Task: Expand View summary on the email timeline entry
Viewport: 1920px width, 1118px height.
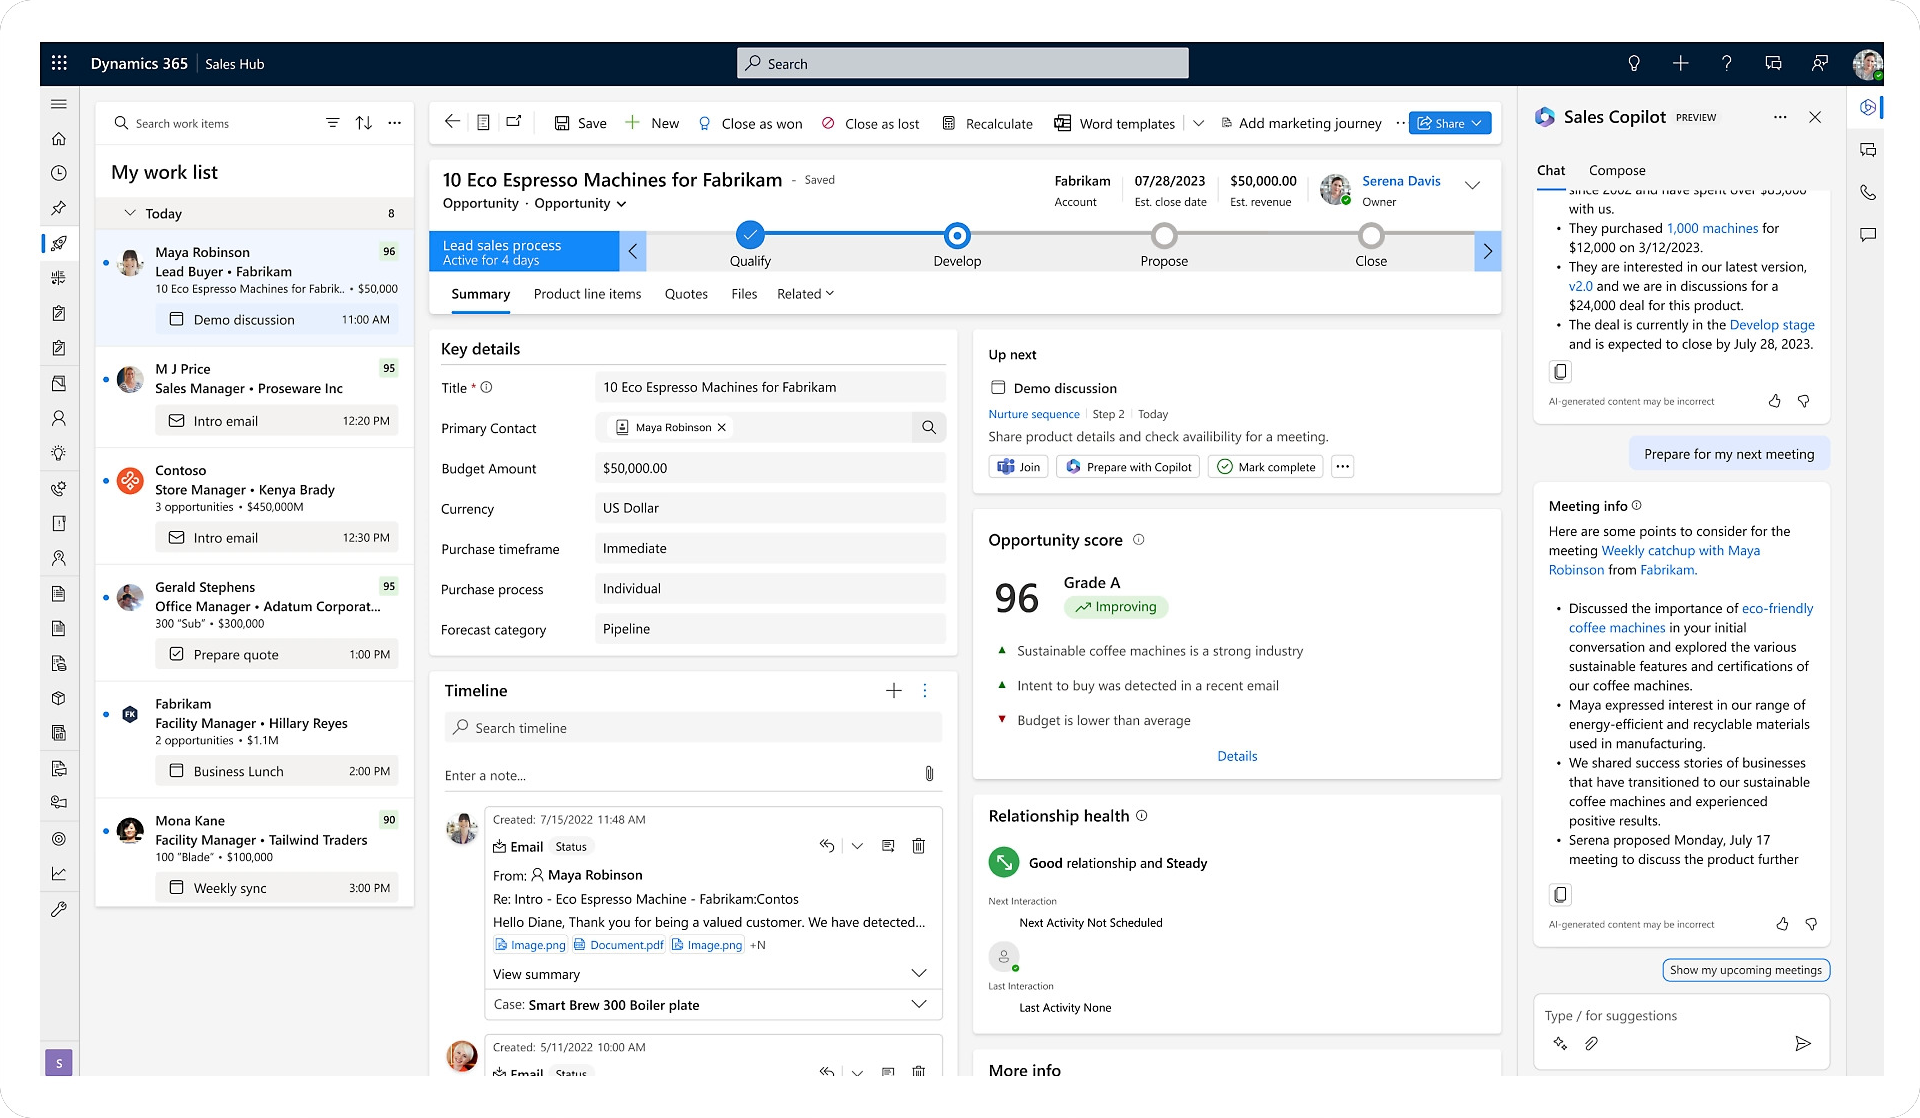Action: click(918, 973)
